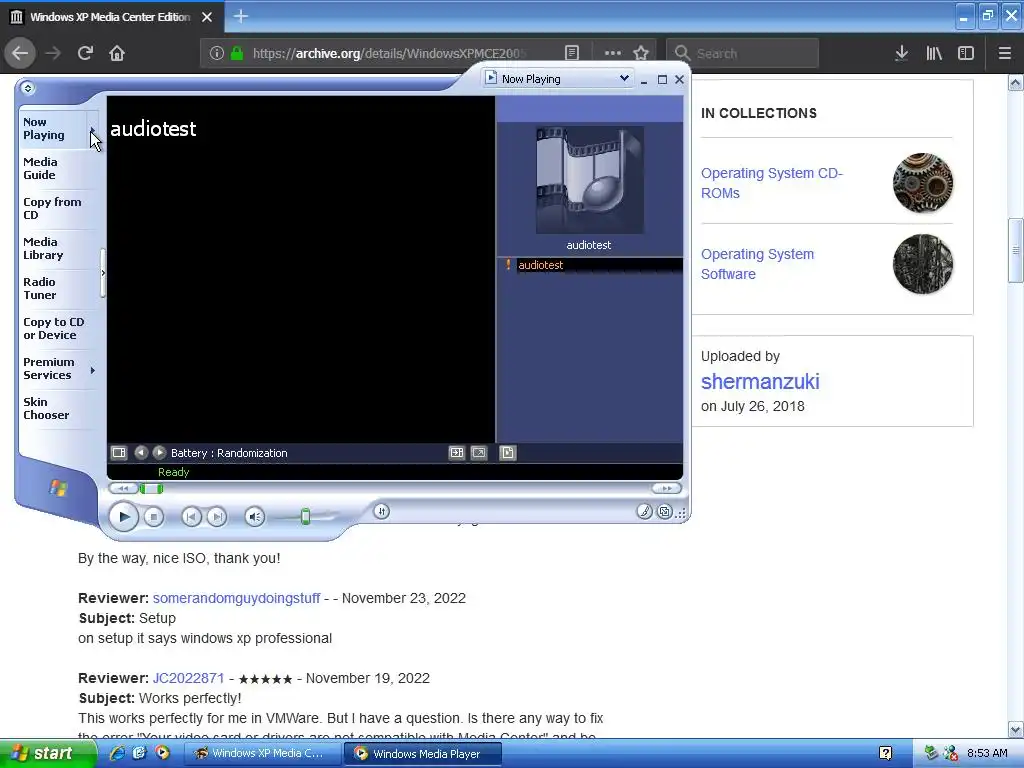Toggle the equalizer settings pane icon
The image size is (1024, 768).
coord(456,453)
